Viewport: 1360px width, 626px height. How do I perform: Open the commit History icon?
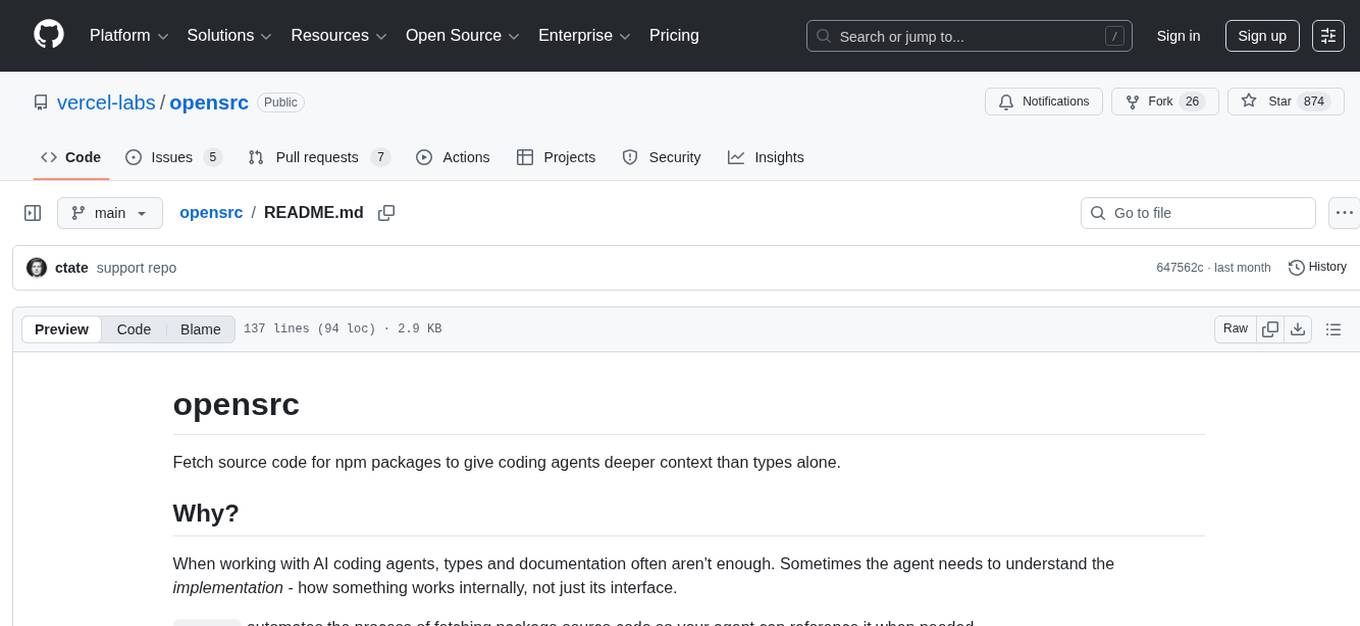click(1297, 267)
